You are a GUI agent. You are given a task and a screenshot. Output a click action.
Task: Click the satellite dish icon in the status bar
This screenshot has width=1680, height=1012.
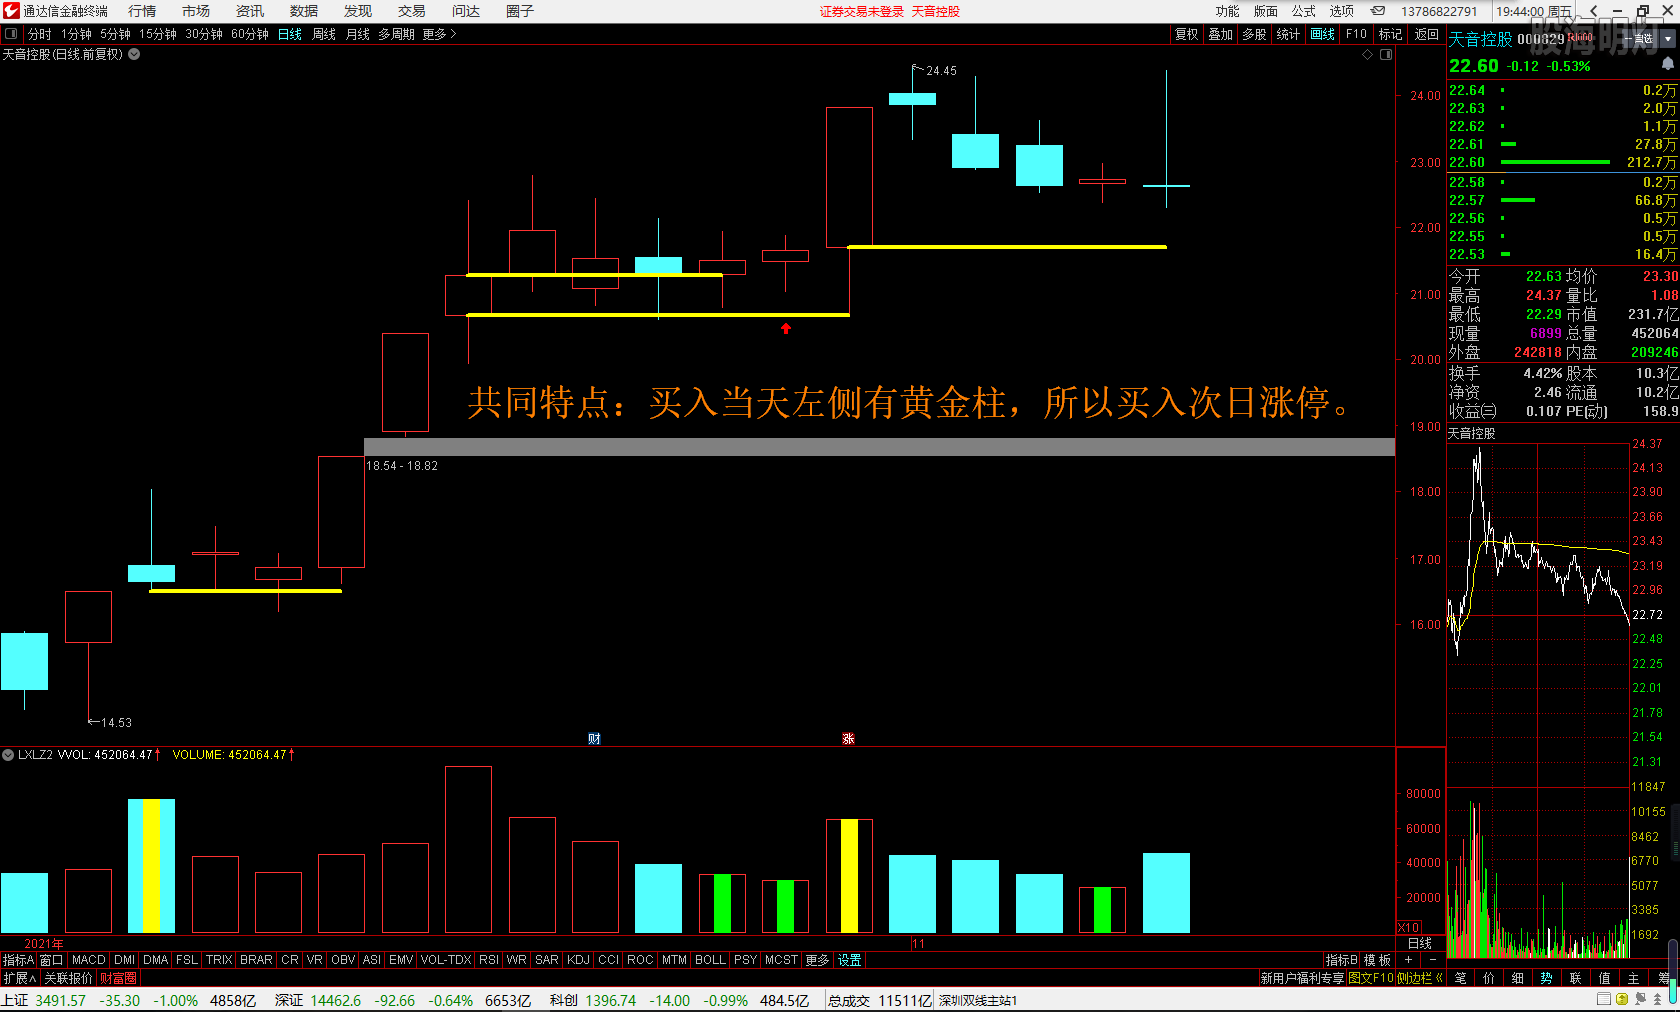[x=1641, y=999]
